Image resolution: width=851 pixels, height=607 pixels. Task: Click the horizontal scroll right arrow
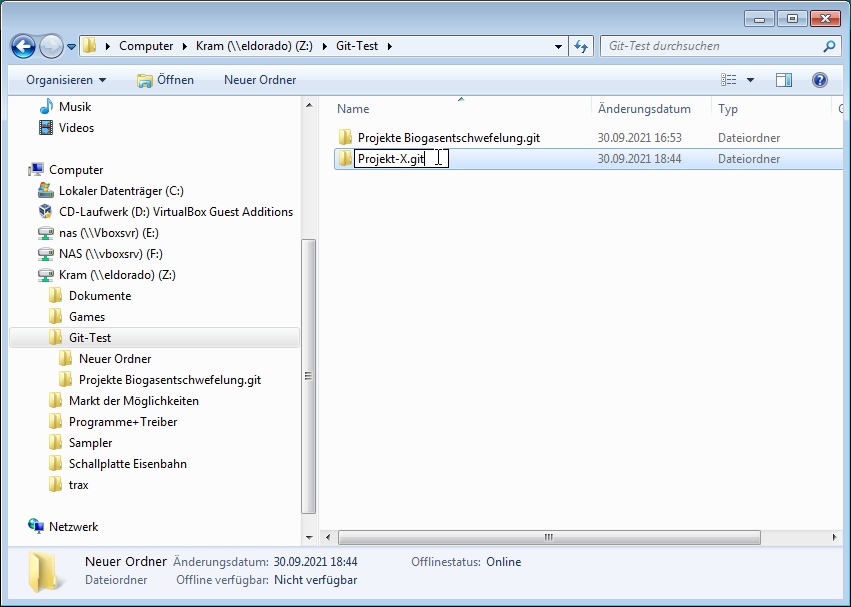tap(835, 538)
